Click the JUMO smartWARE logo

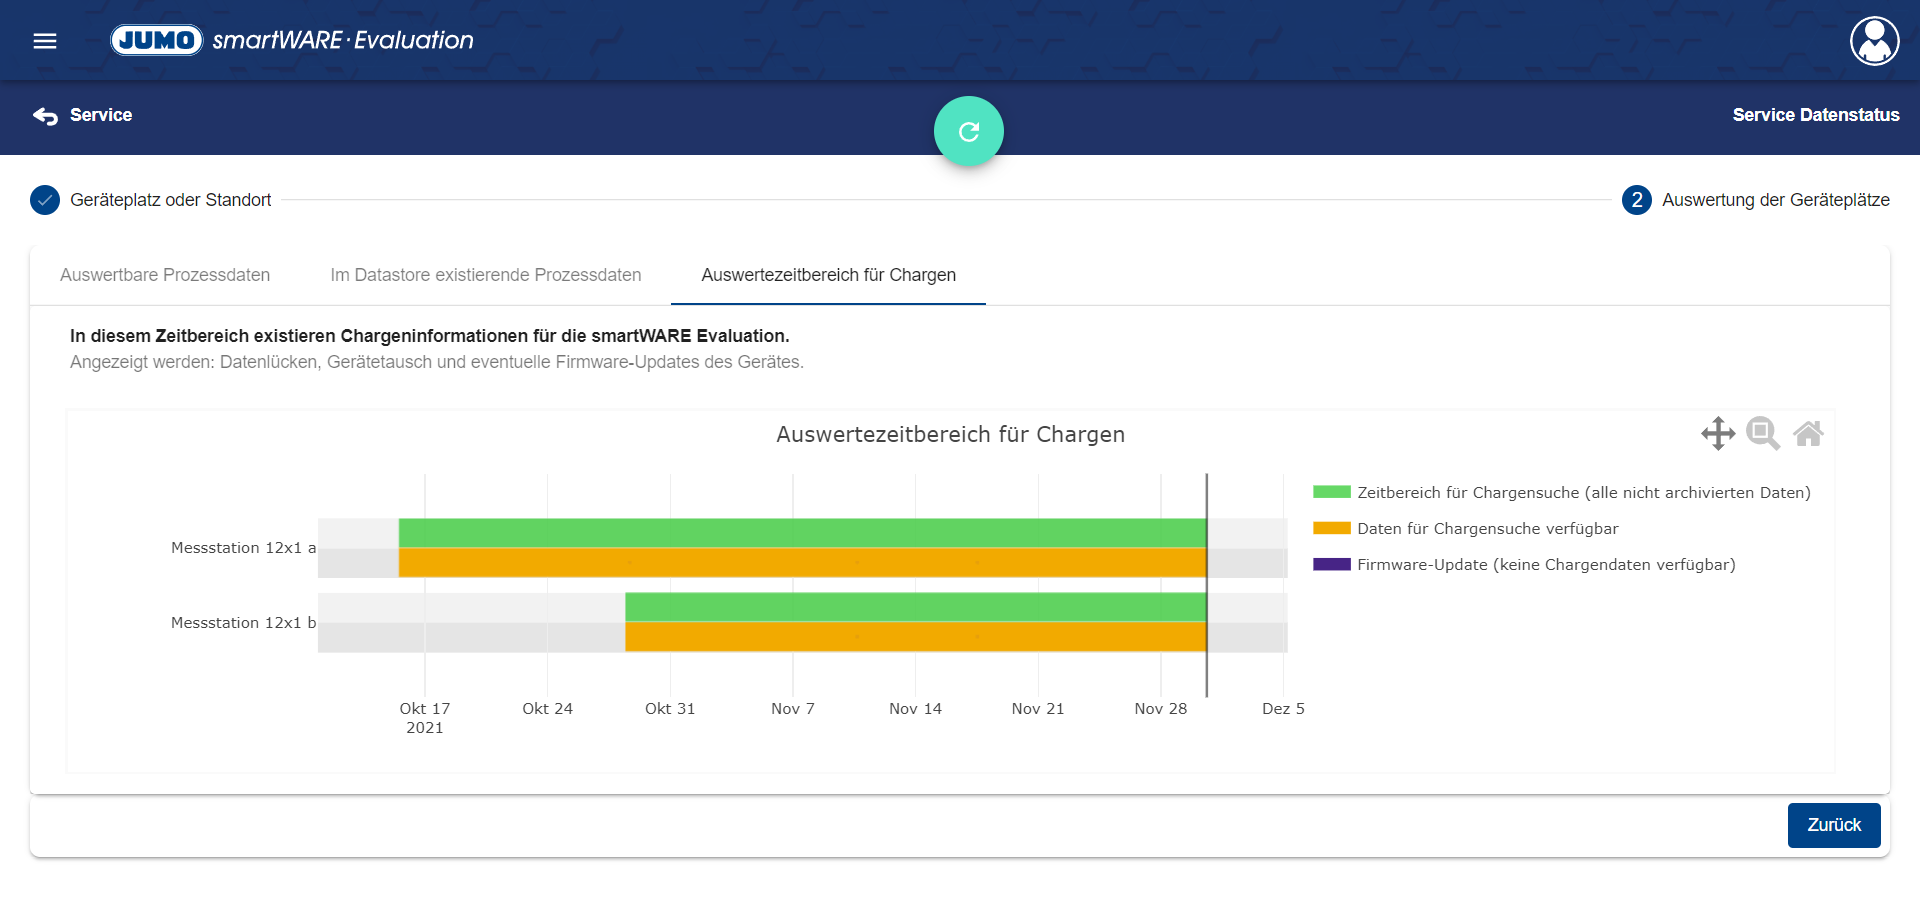pos(291,40)
